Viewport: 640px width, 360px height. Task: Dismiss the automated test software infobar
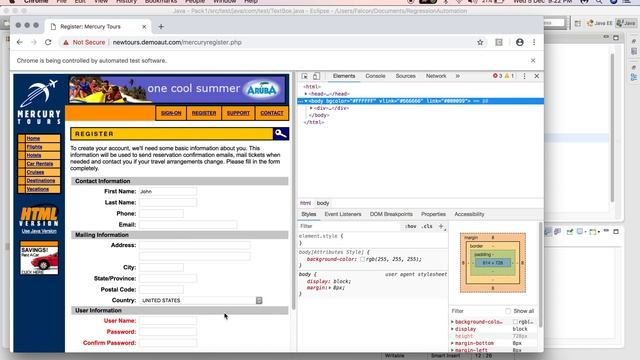533,60
